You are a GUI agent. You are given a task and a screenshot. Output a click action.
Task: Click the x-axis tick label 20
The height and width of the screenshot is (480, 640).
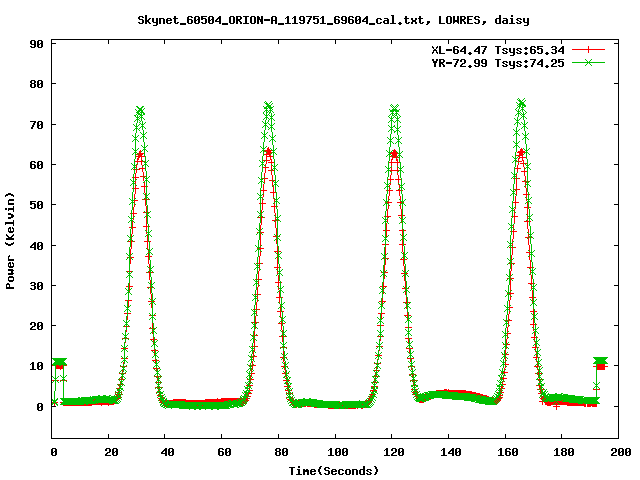click(x=111, y=452)
